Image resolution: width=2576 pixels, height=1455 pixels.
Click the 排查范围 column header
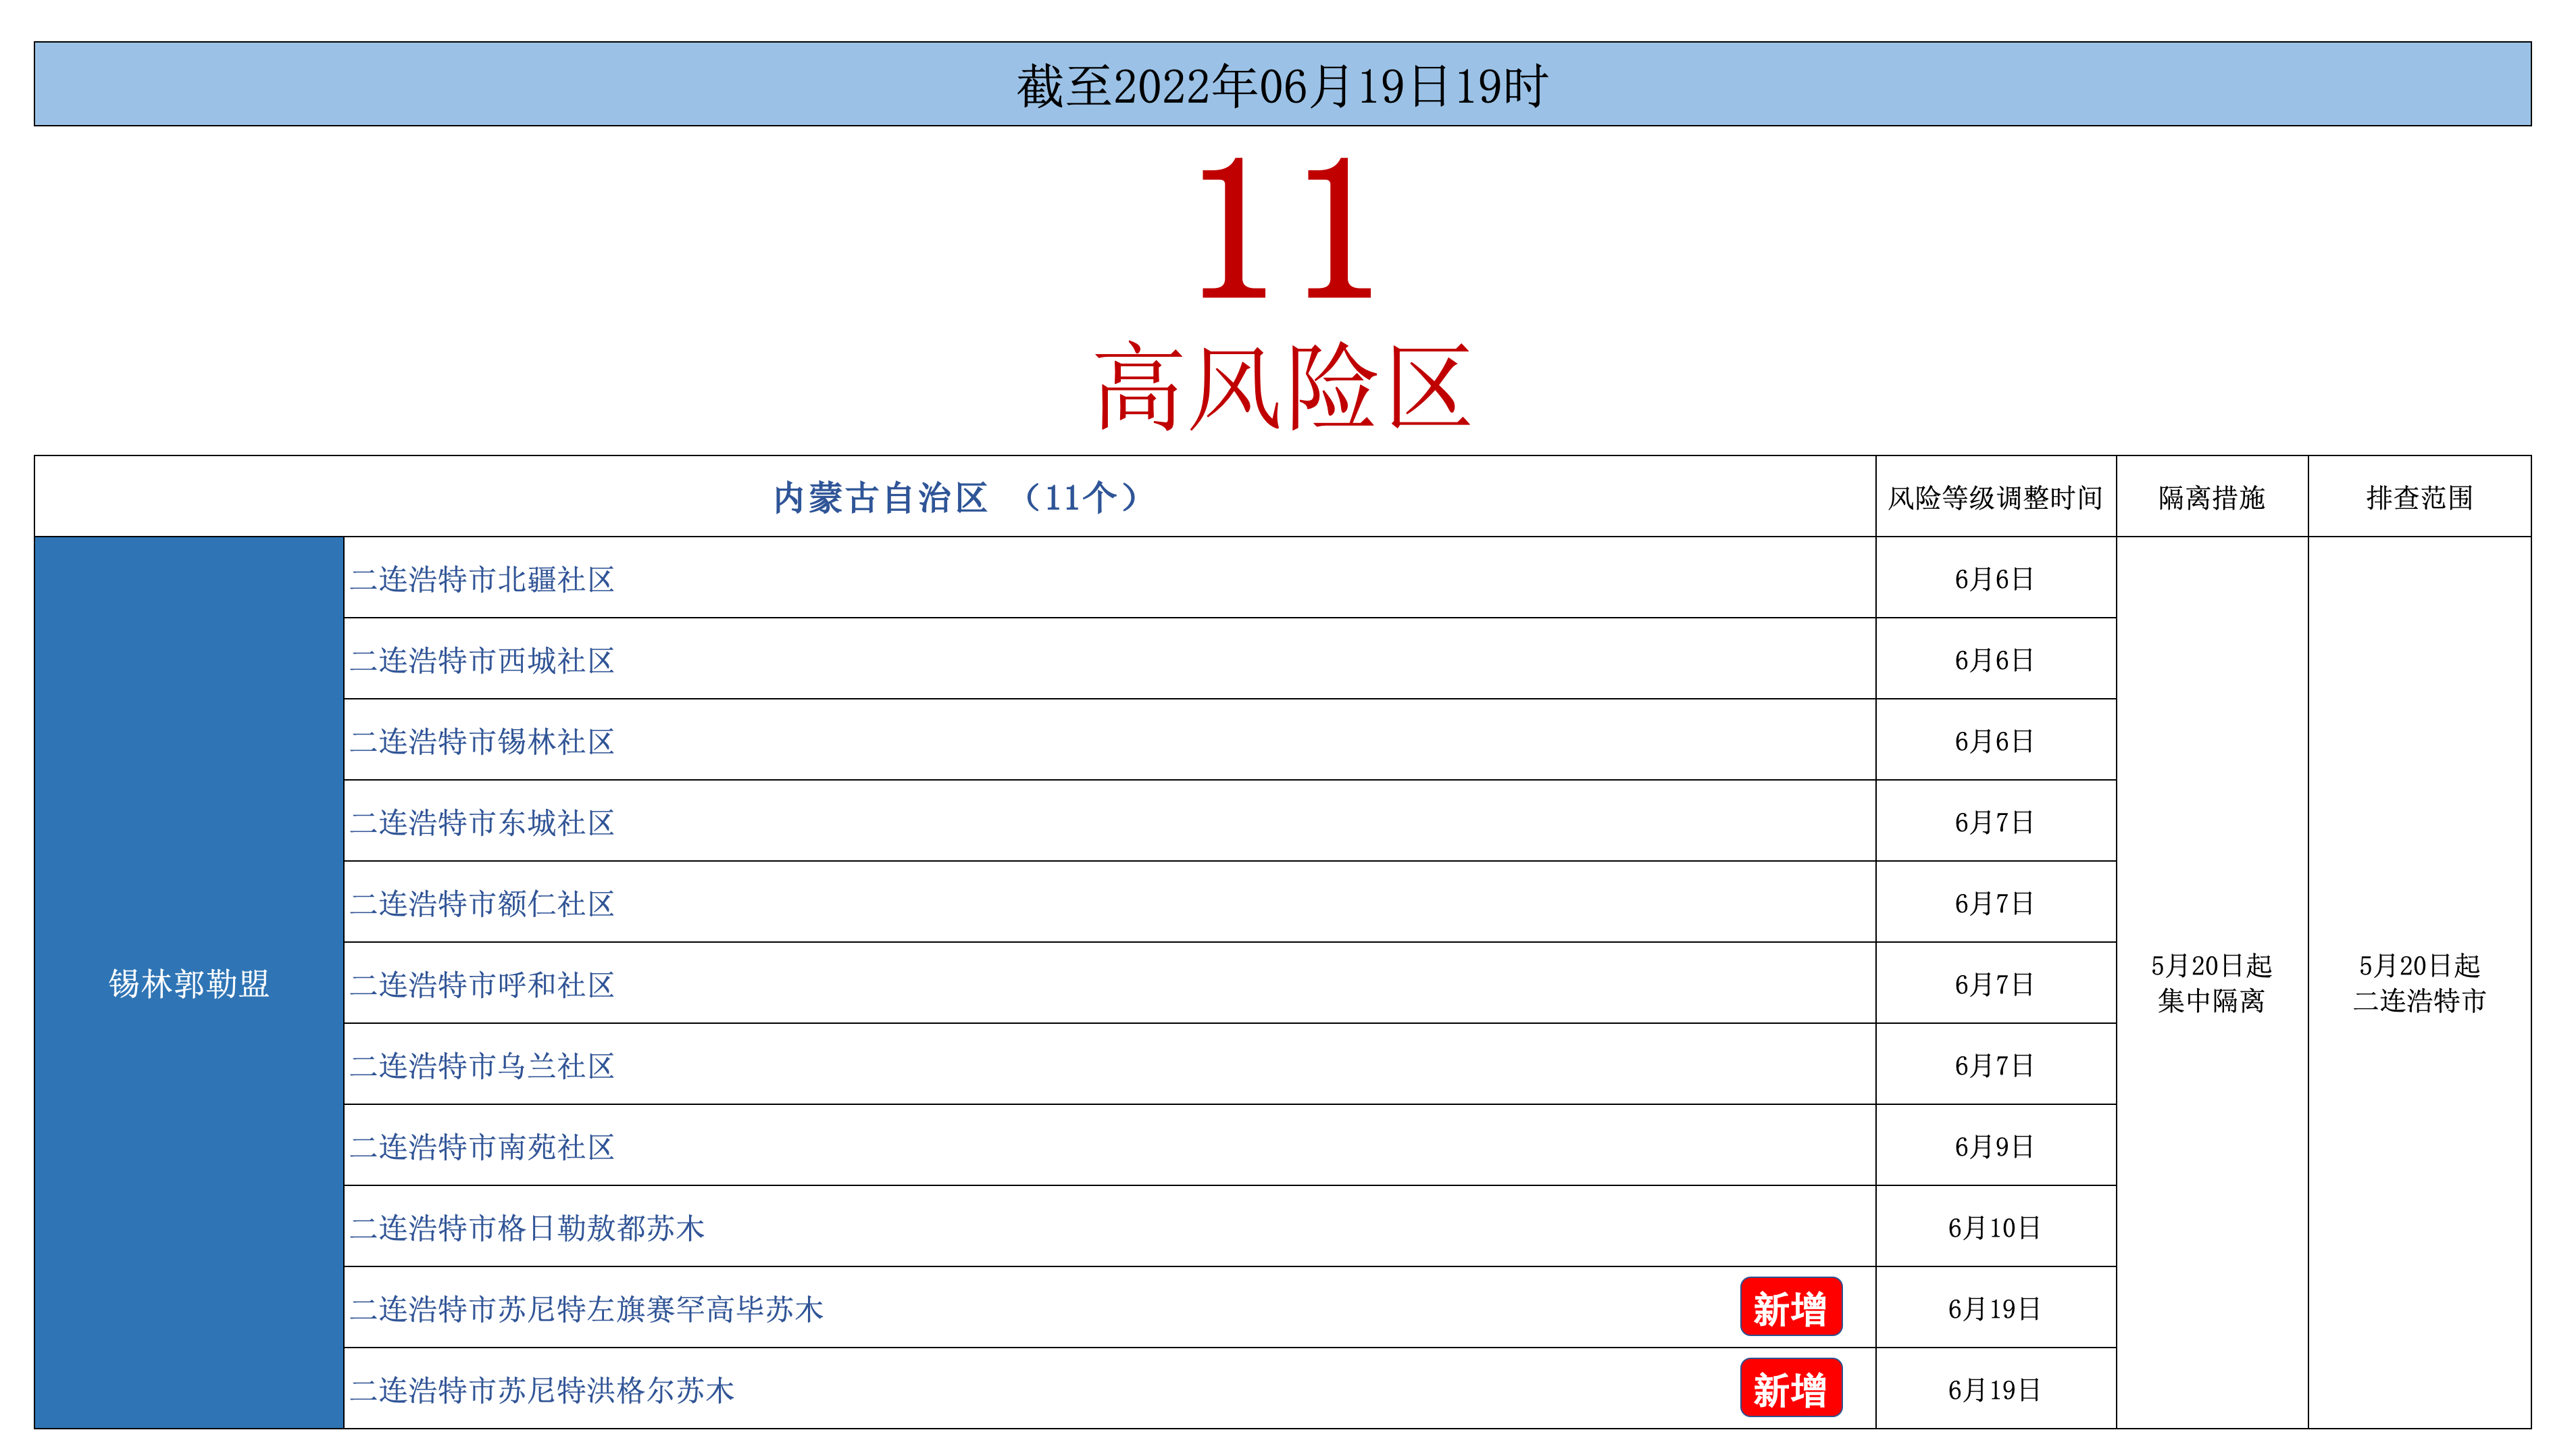(2419, 497)
